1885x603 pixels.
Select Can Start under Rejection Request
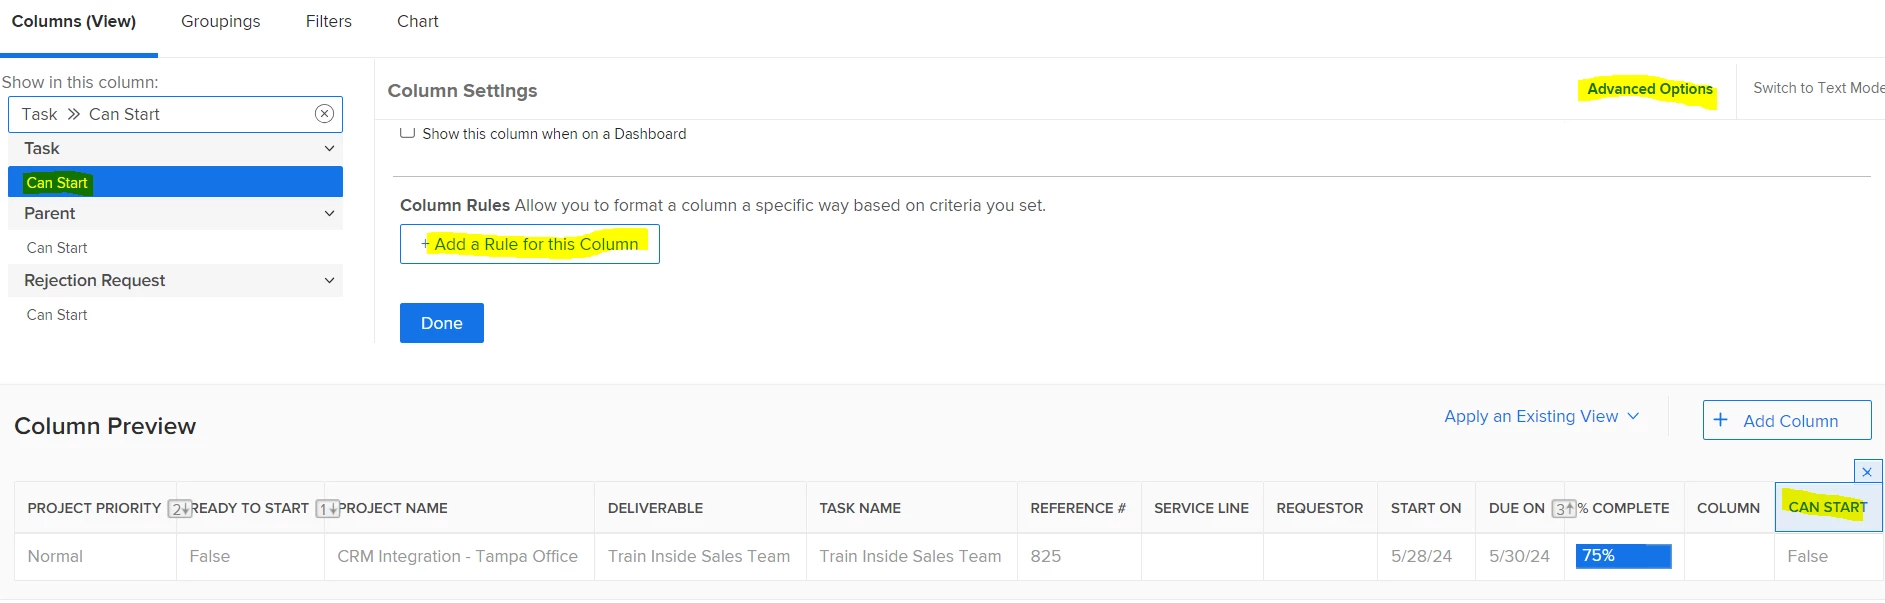(57, 315)
